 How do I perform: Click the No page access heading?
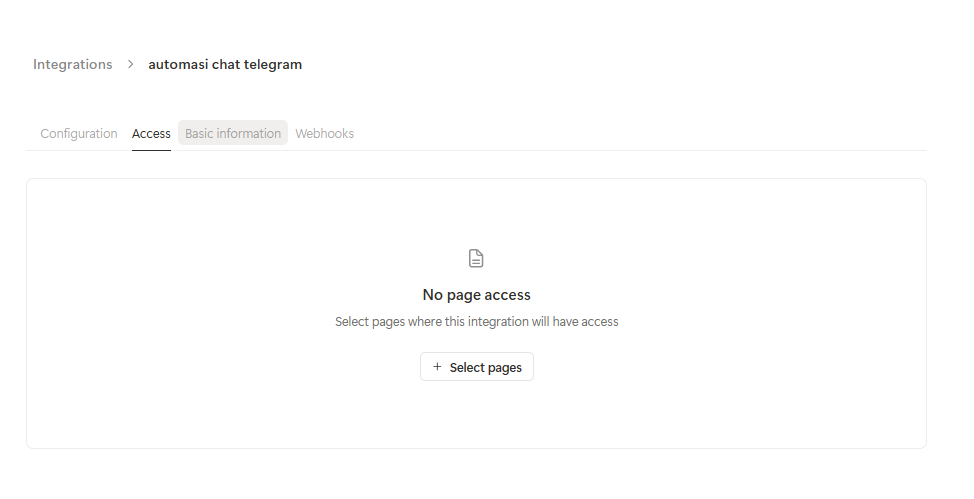476,295
